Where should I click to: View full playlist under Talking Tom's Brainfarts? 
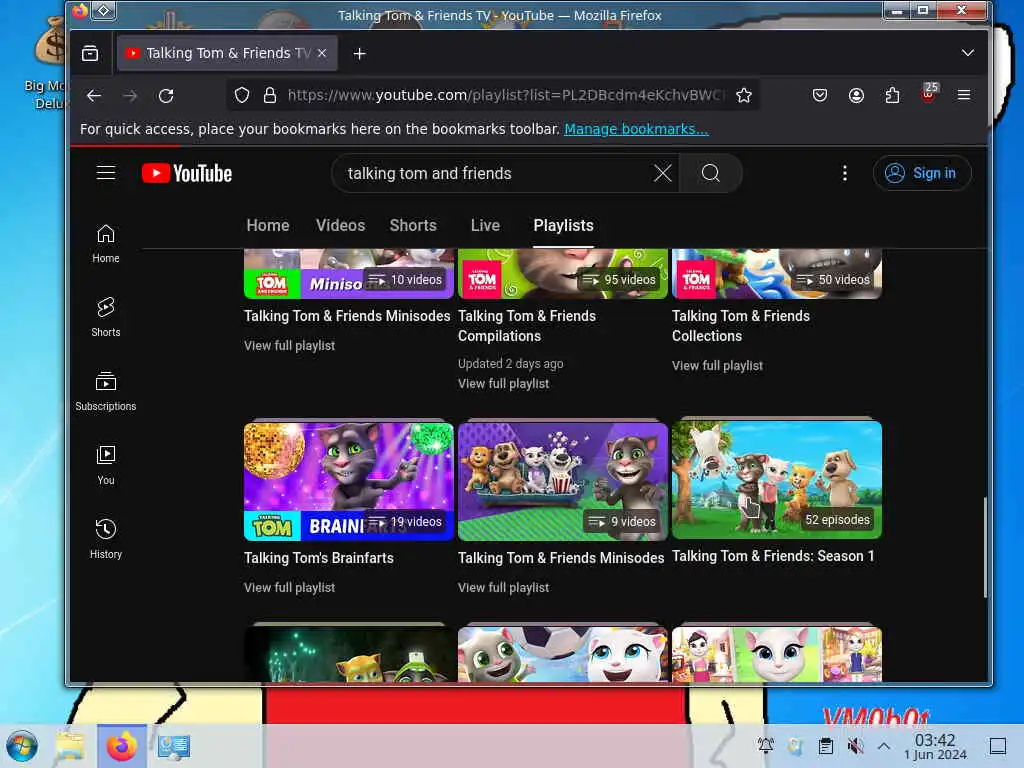point(289,588)
